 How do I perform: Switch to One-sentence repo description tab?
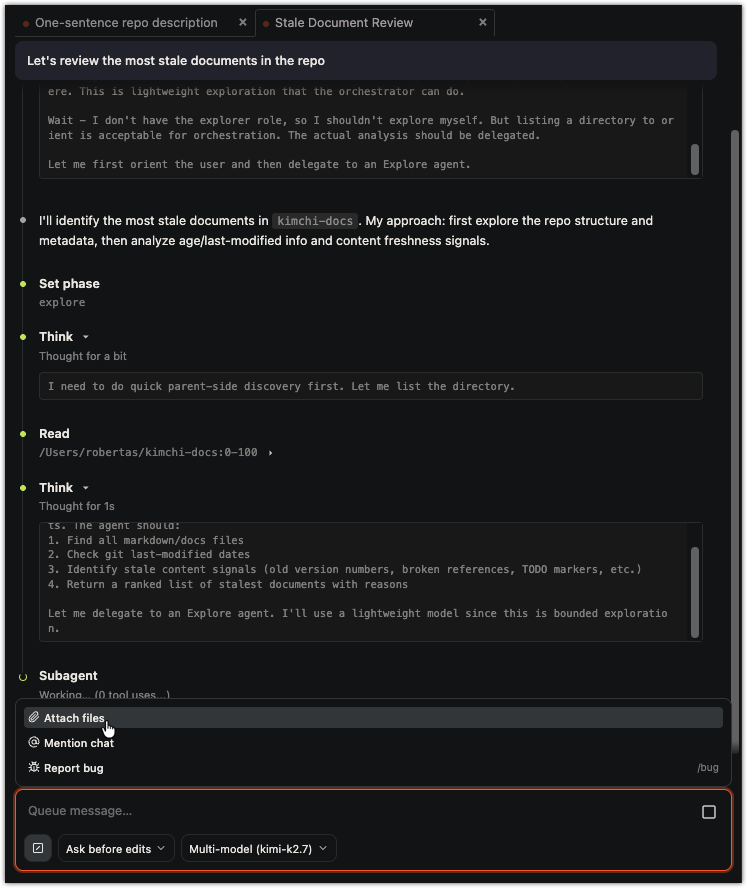click(126, 23)
